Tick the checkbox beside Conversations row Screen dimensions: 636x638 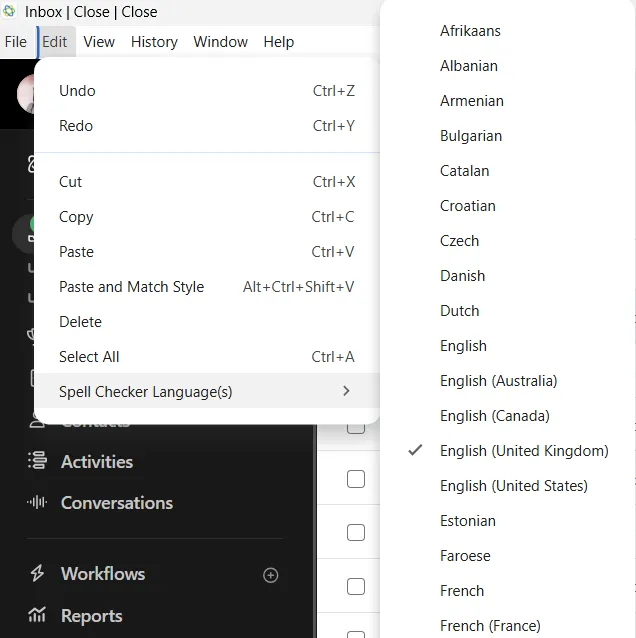356,533
